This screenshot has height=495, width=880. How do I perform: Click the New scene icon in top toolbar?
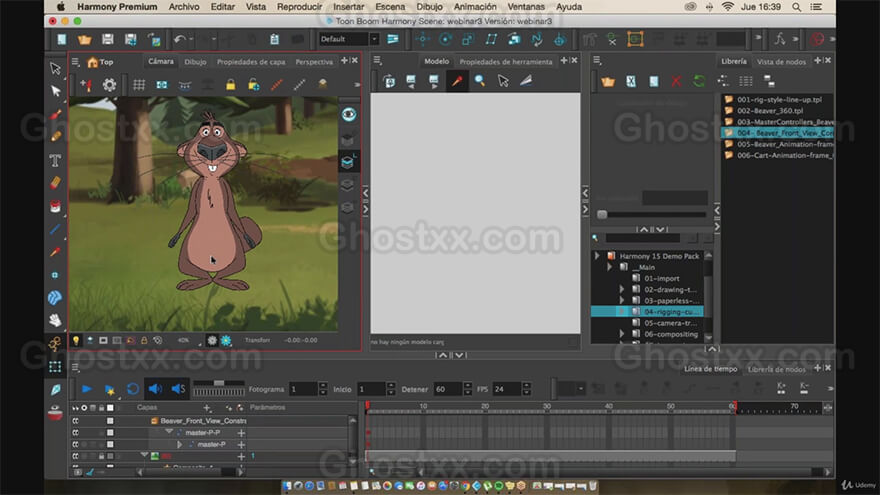coord(62,39)
